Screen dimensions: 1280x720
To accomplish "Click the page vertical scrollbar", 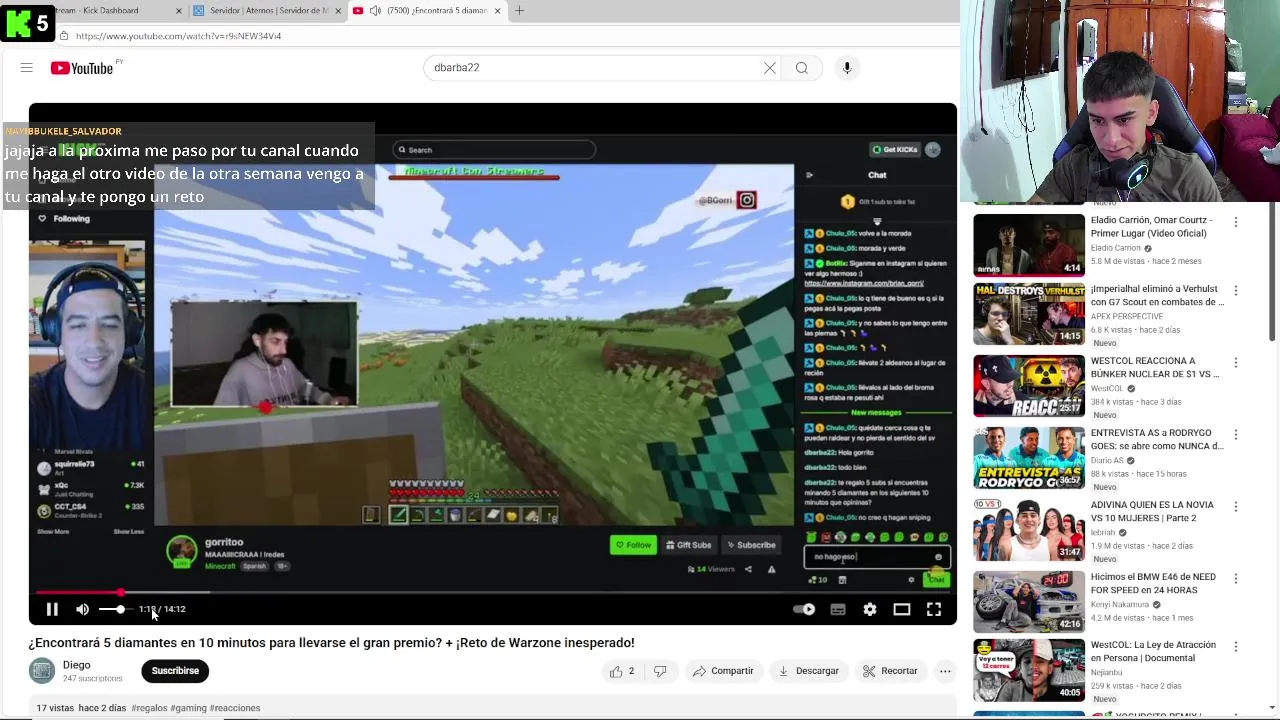I will point(1273,270).
